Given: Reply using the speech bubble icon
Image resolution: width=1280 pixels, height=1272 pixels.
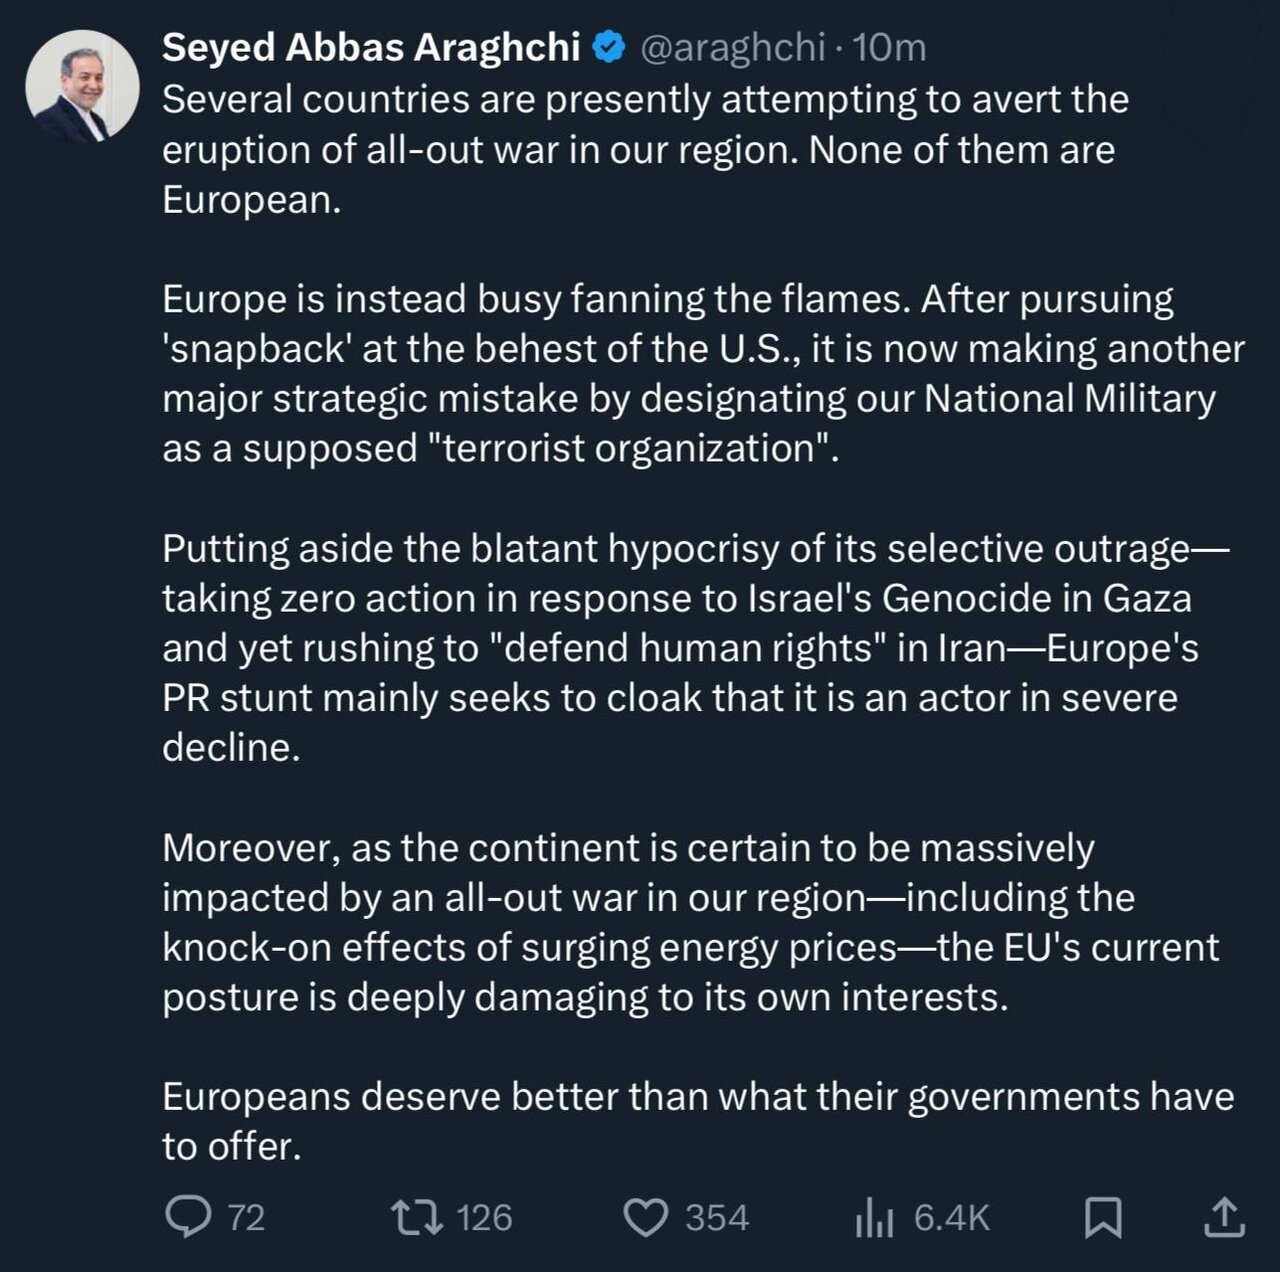Looking at the screenshot, I should (x=187, y=1217).
